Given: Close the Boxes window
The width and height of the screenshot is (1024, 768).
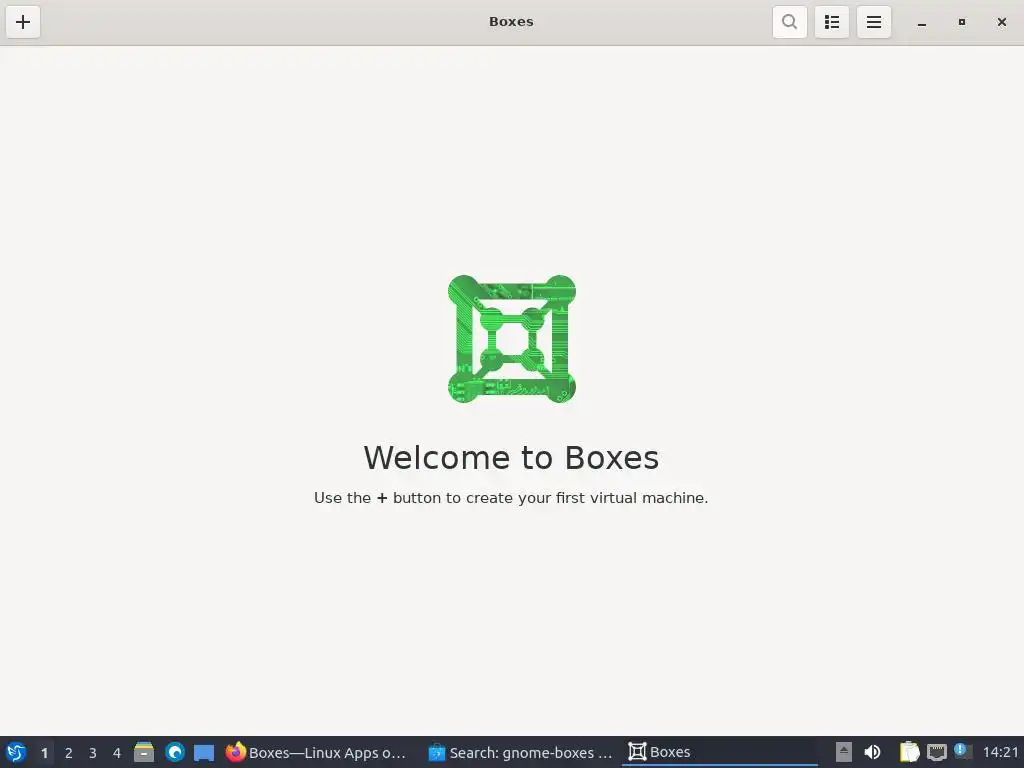Looking at the screenshot, I should pyautogui.click(x=1001, y=22).
